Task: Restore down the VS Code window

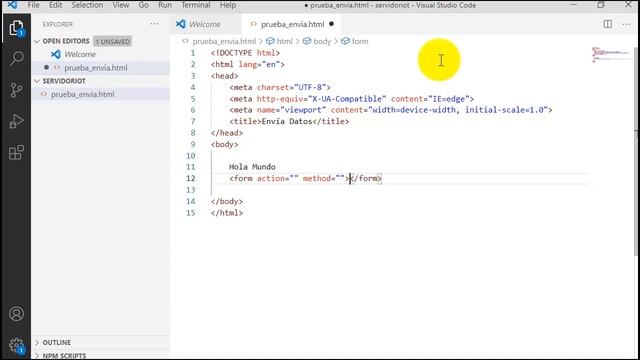Action: click(x=601, y=5)
